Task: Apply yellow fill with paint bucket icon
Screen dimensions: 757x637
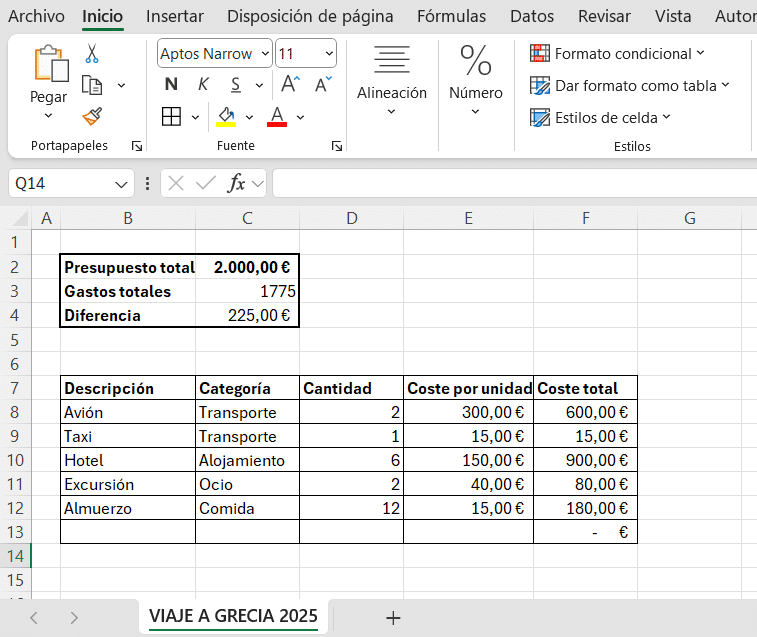Action: [226, 116]
